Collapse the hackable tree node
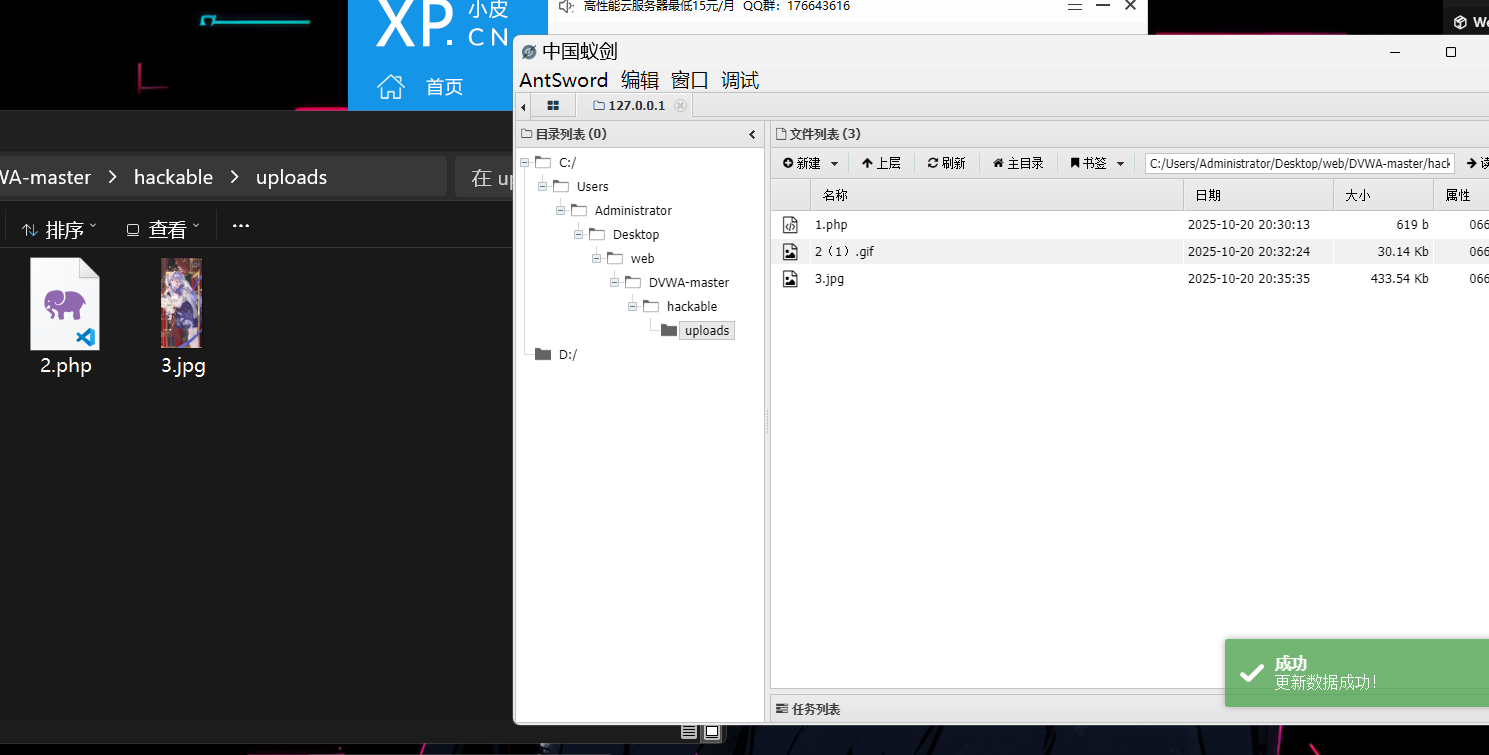The image size is (1489, 755). pyautogui.click(x=633, y=306)
